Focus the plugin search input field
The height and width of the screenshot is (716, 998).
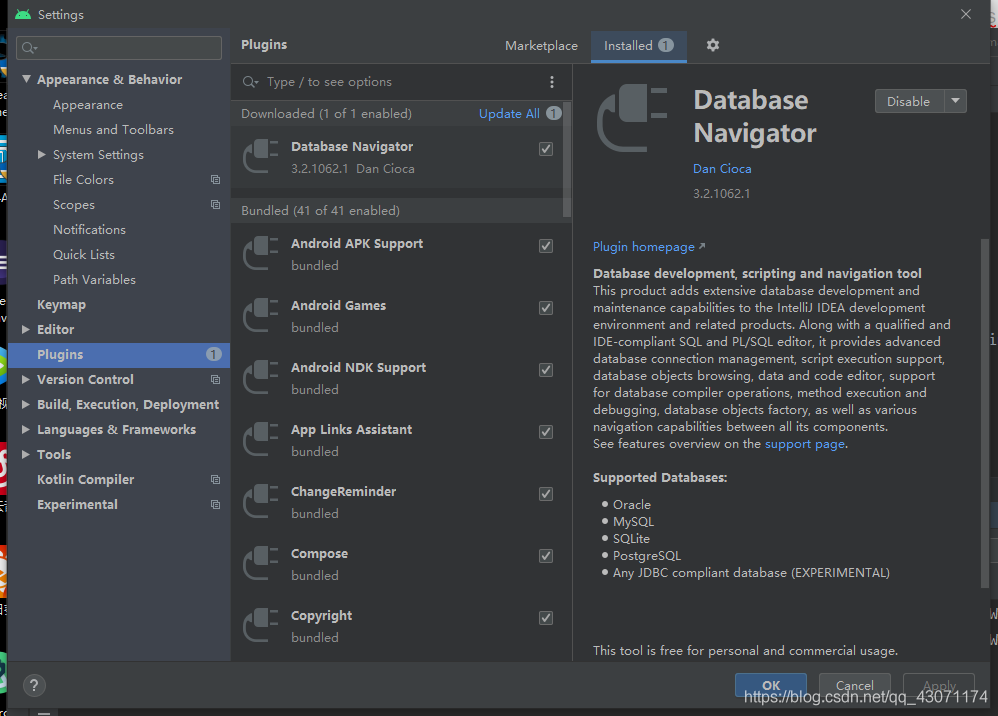pyautogui.click(x=401, y=81)
